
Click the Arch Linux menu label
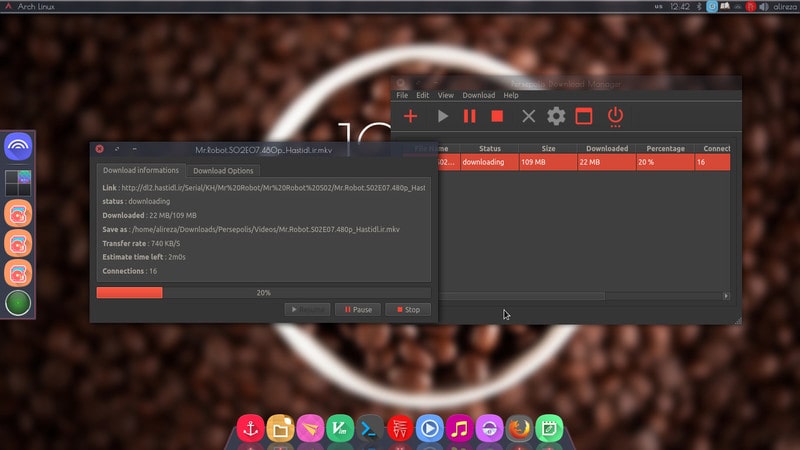pyautogui.click(x=36, y=7)
